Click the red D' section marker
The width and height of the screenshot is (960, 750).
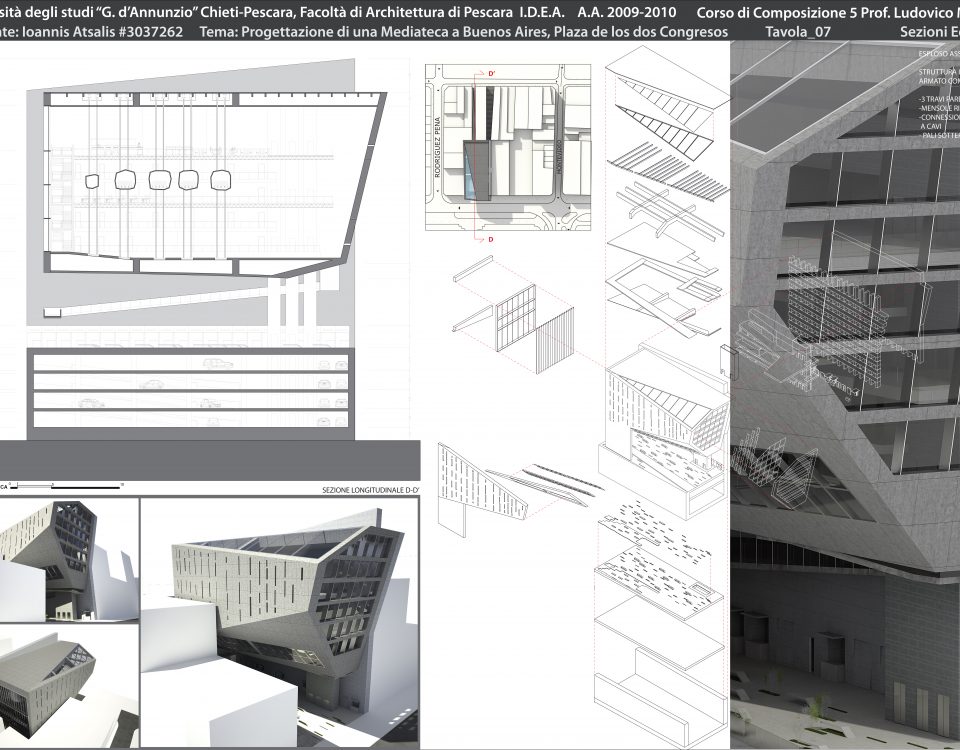[491, 73]
